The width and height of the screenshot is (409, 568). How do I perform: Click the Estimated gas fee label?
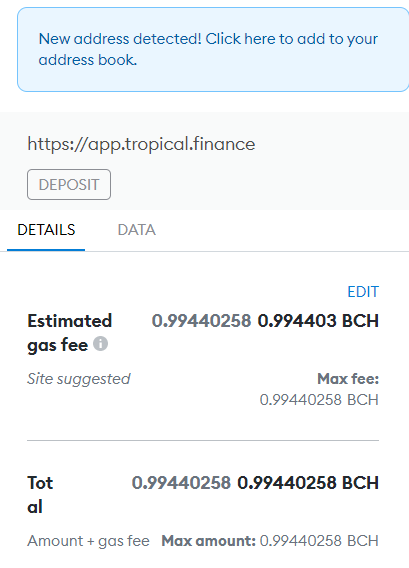coord(70,333)
